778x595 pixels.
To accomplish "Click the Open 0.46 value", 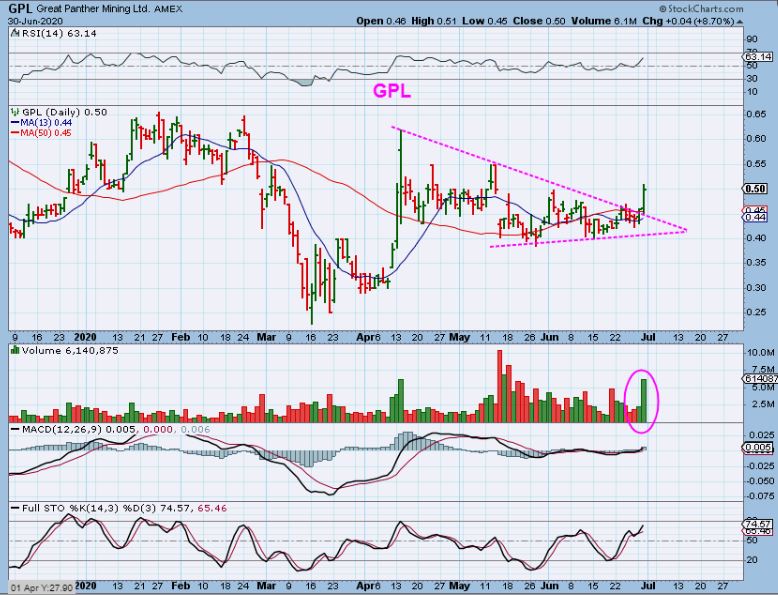I will [381, 21].
